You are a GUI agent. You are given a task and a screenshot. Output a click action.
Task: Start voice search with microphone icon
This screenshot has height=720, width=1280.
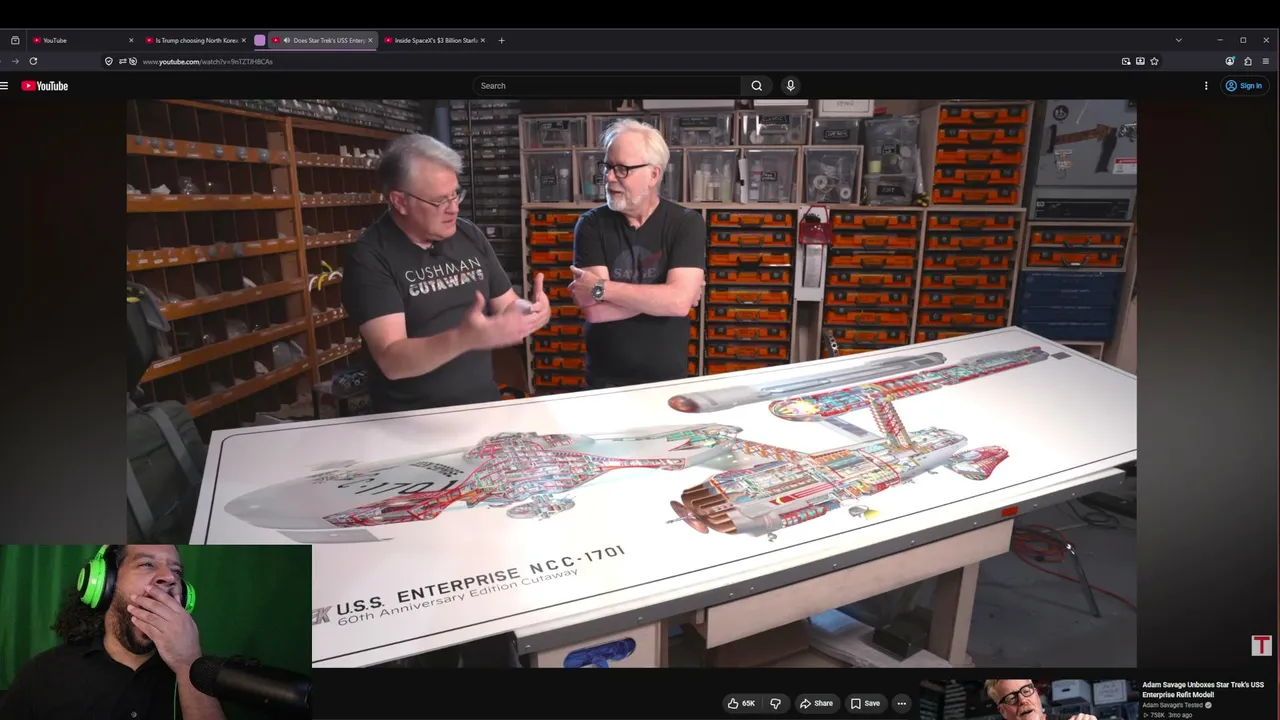[x=790, y=86]
